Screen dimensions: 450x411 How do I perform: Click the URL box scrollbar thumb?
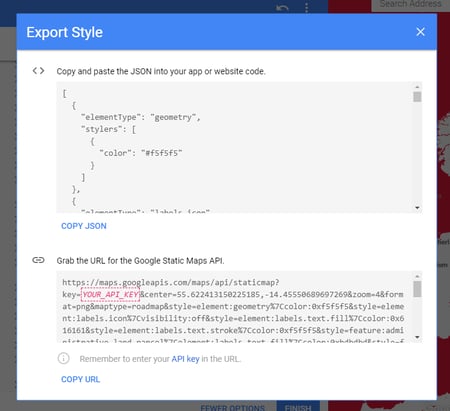click(417, 289)
